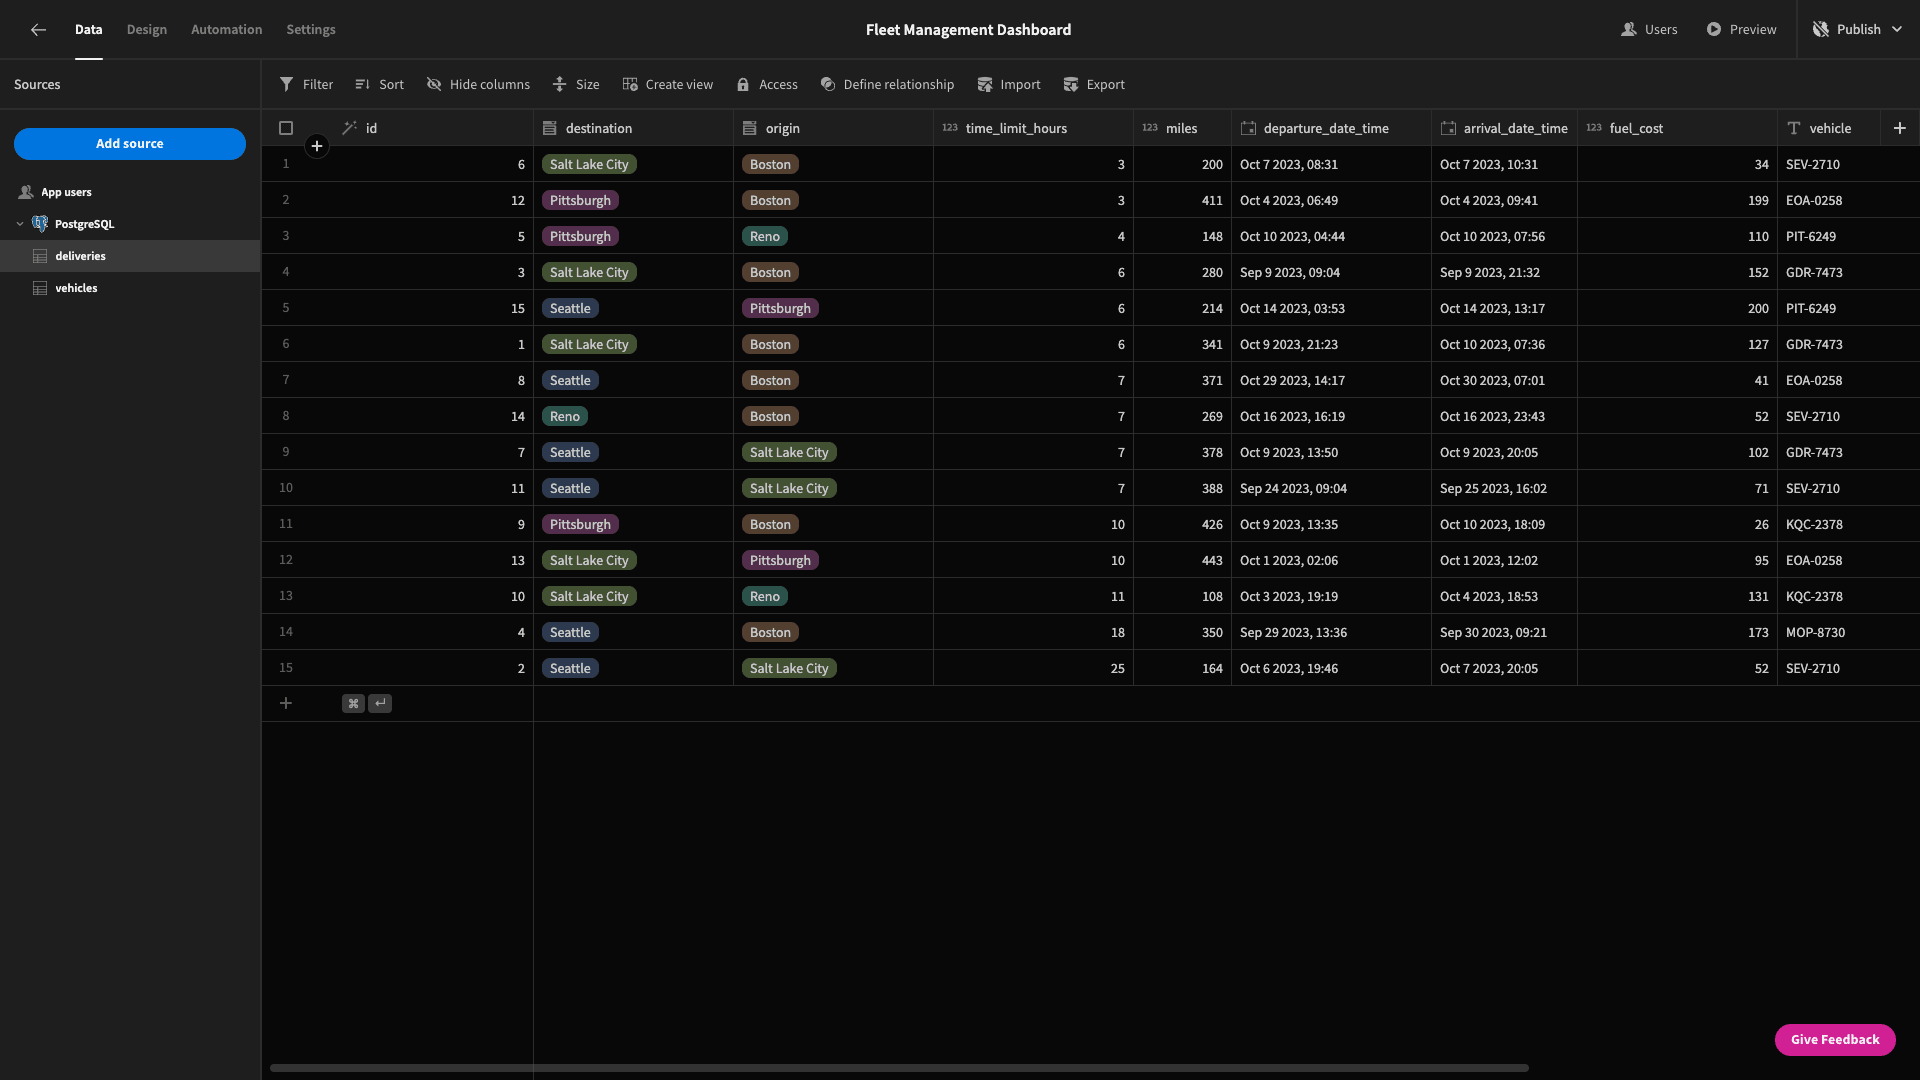Viewport: 1920px width, 1080px height.
Task: Open the destination column header menu
Action: coord(633,128)
